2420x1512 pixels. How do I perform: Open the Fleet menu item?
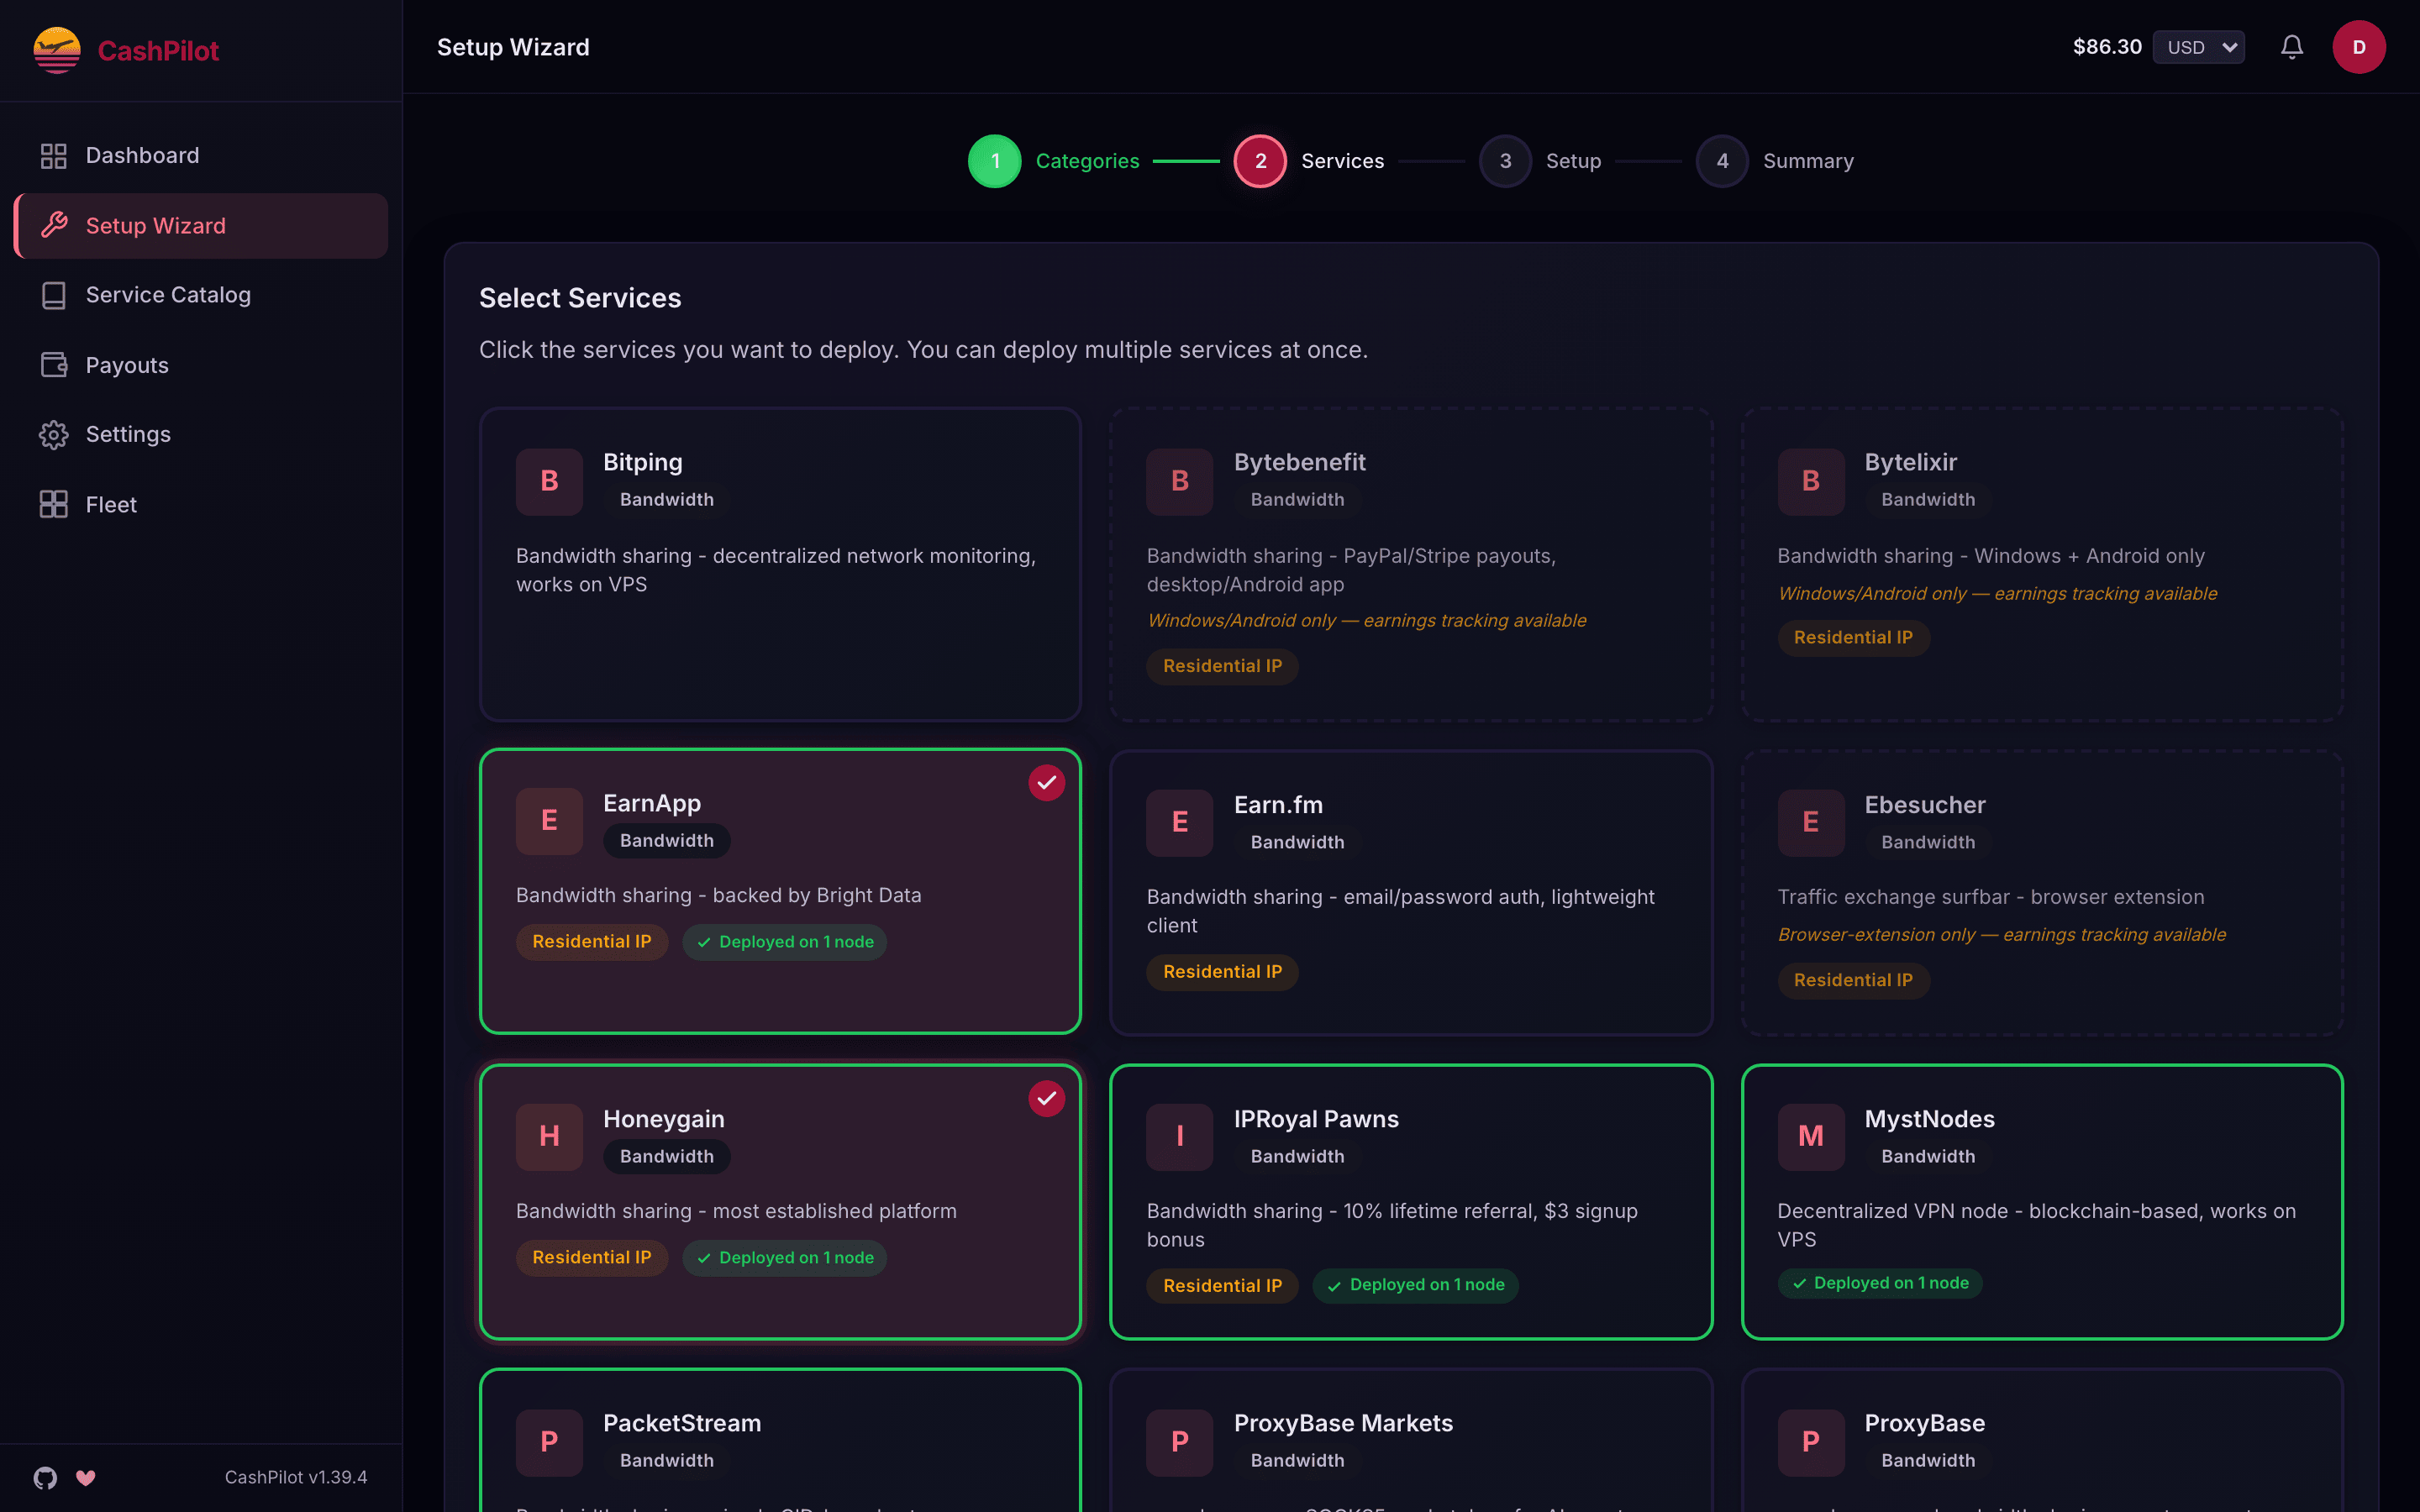[201, 504]
